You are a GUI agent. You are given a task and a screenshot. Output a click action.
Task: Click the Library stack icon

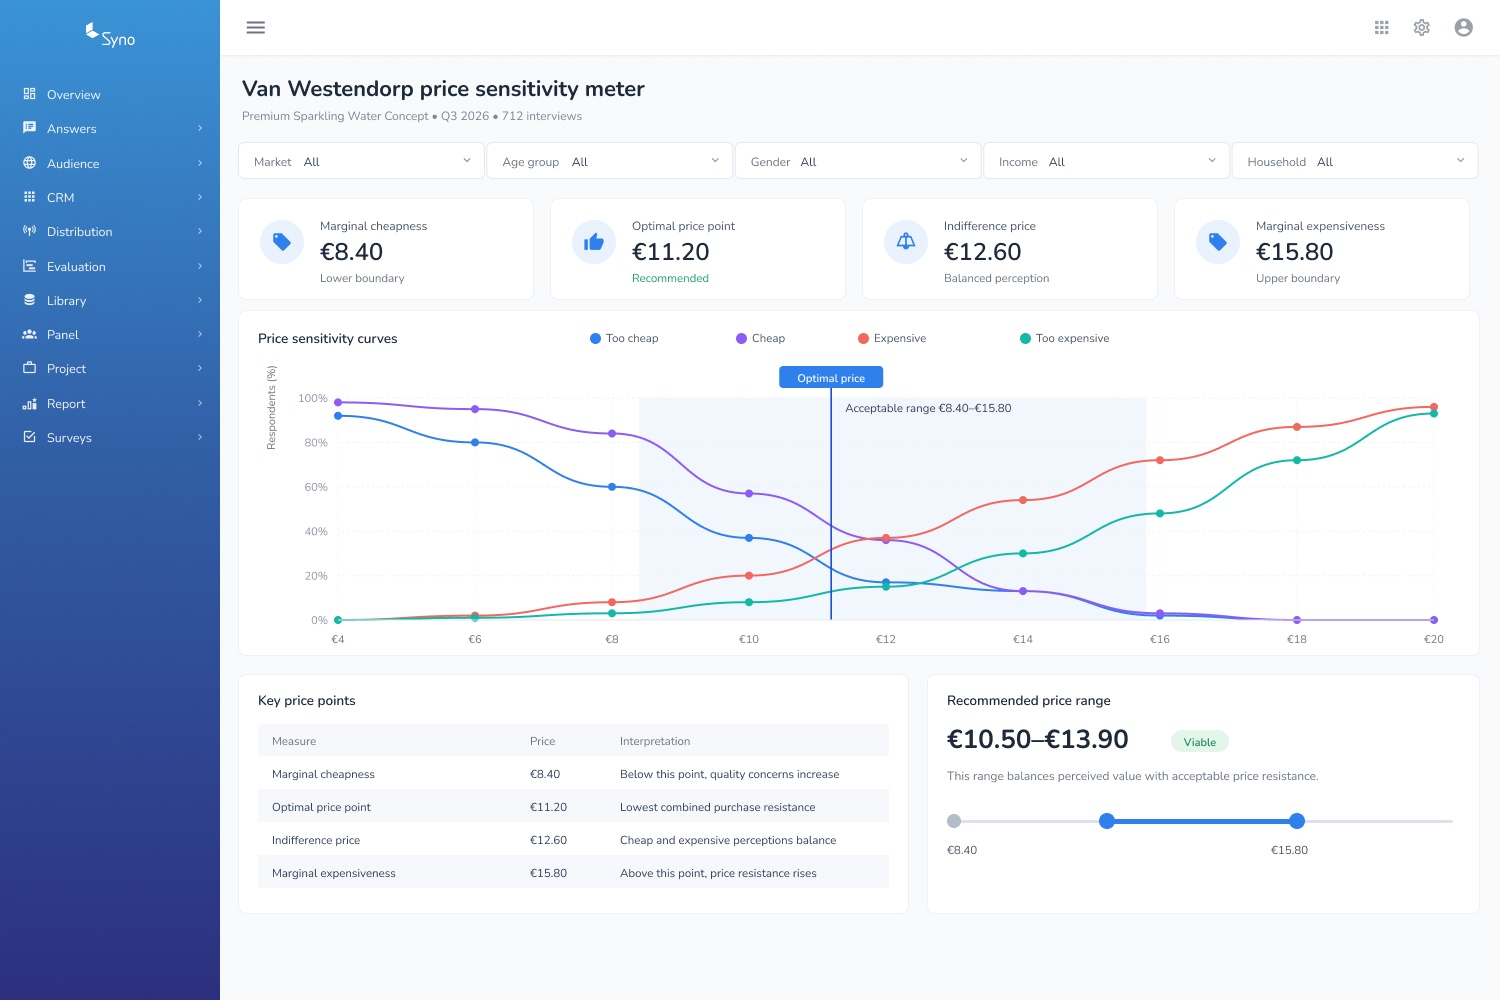click(x=30, y=300)
